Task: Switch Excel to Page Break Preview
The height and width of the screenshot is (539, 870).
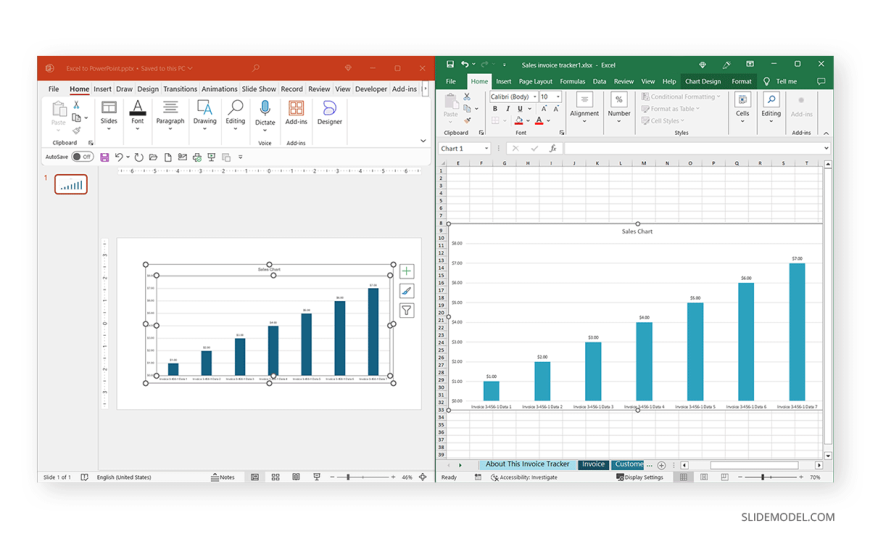Action: click(x=725, y=477)
